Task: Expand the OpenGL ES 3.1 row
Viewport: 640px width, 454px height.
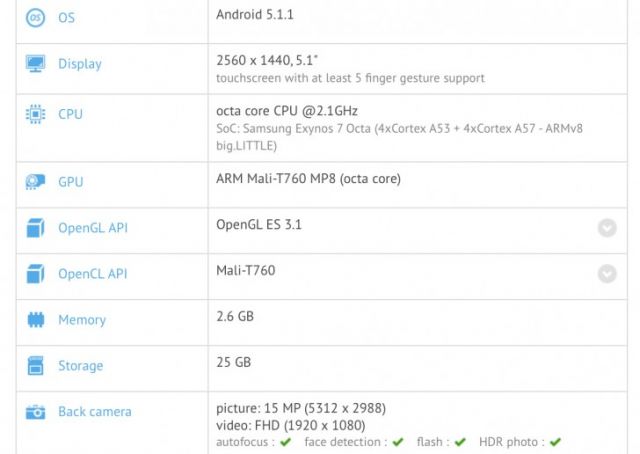Action: [607, 228]
